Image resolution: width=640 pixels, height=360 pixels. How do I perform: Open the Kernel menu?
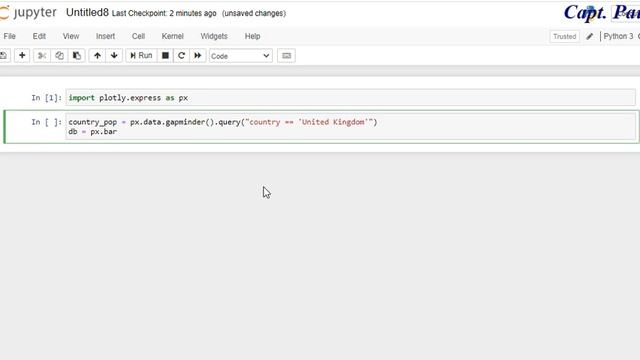(x=172, y=36)
